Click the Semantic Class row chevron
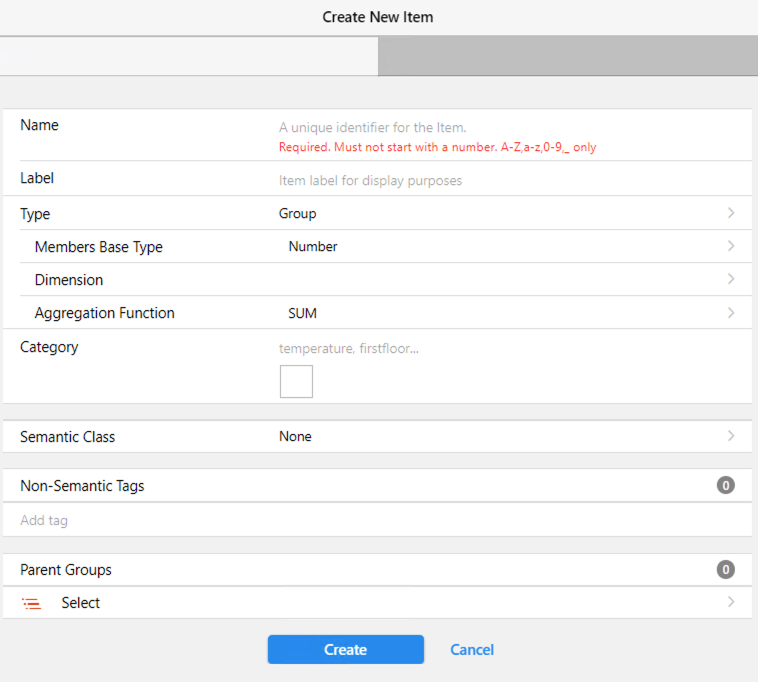758x682 pixels. click(x=731, y=436)
